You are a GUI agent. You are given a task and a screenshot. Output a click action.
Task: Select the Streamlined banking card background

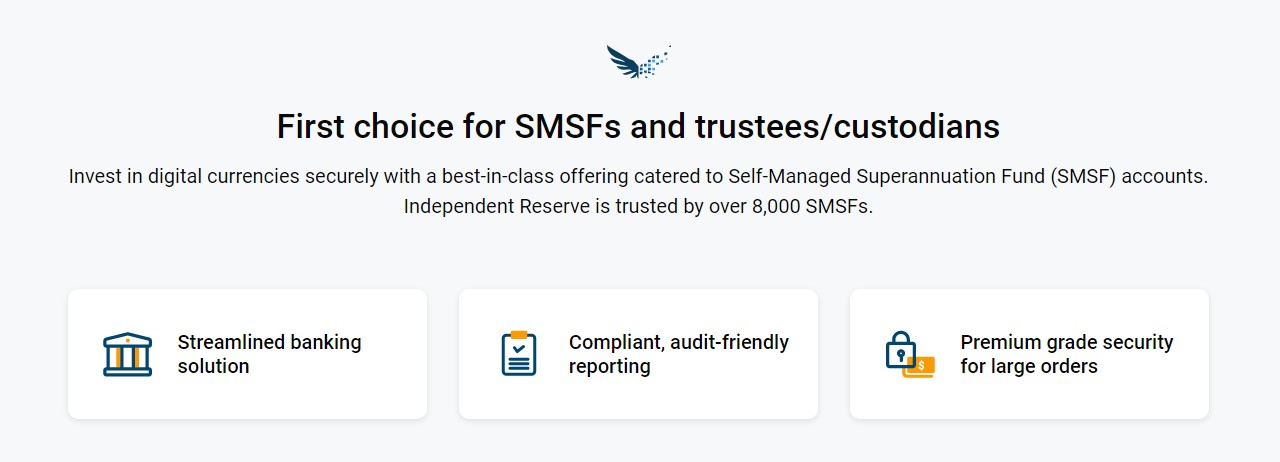click(247, 354)
